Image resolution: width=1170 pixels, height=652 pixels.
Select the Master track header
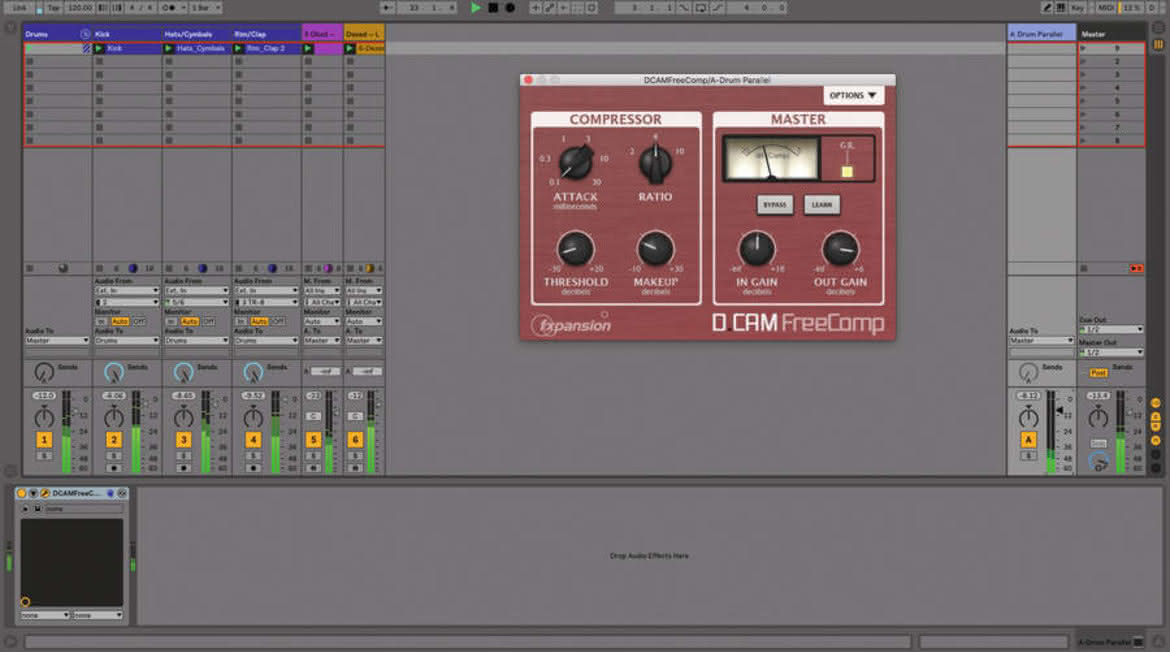coord(1111,34)
